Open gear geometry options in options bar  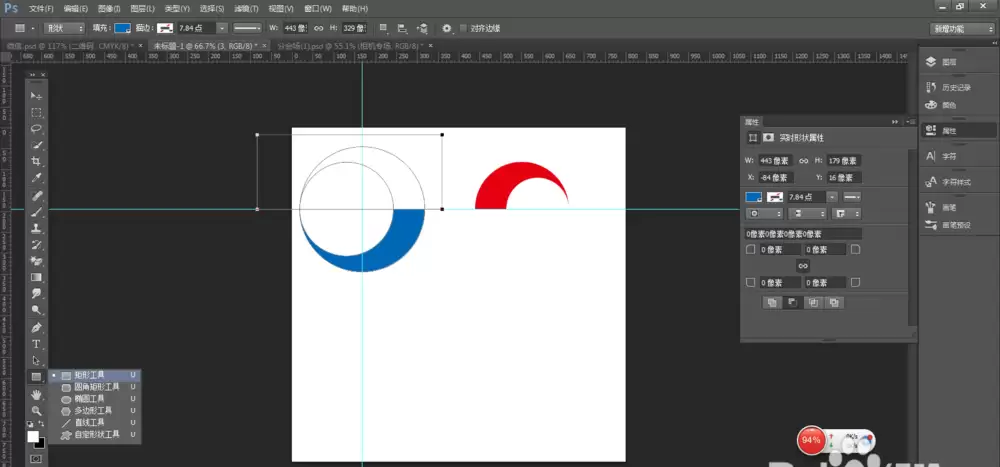tap(447, 28)
